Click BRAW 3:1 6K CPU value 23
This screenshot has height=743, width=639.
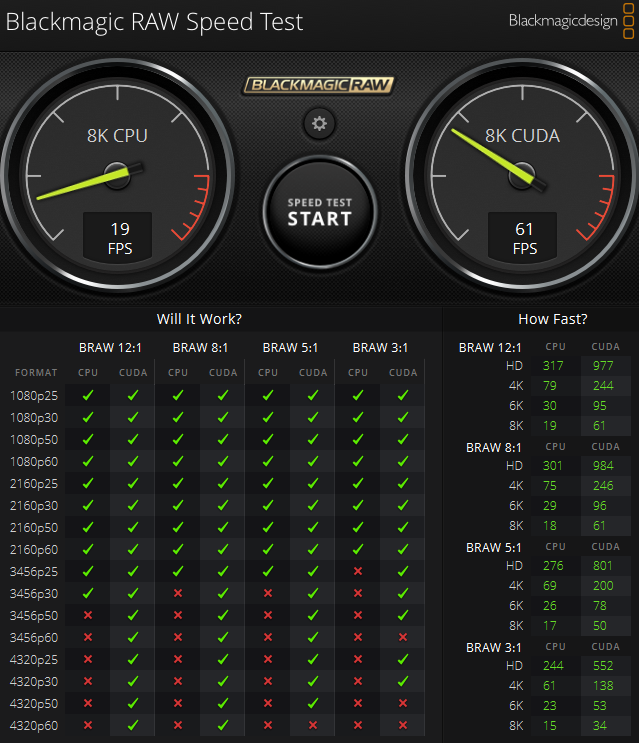[x=550, y=706]
